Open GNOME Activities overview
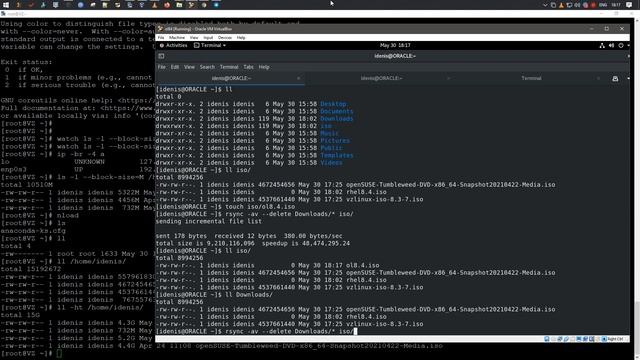The height and width of the screenshot is (360, 640). coord(173,45)
